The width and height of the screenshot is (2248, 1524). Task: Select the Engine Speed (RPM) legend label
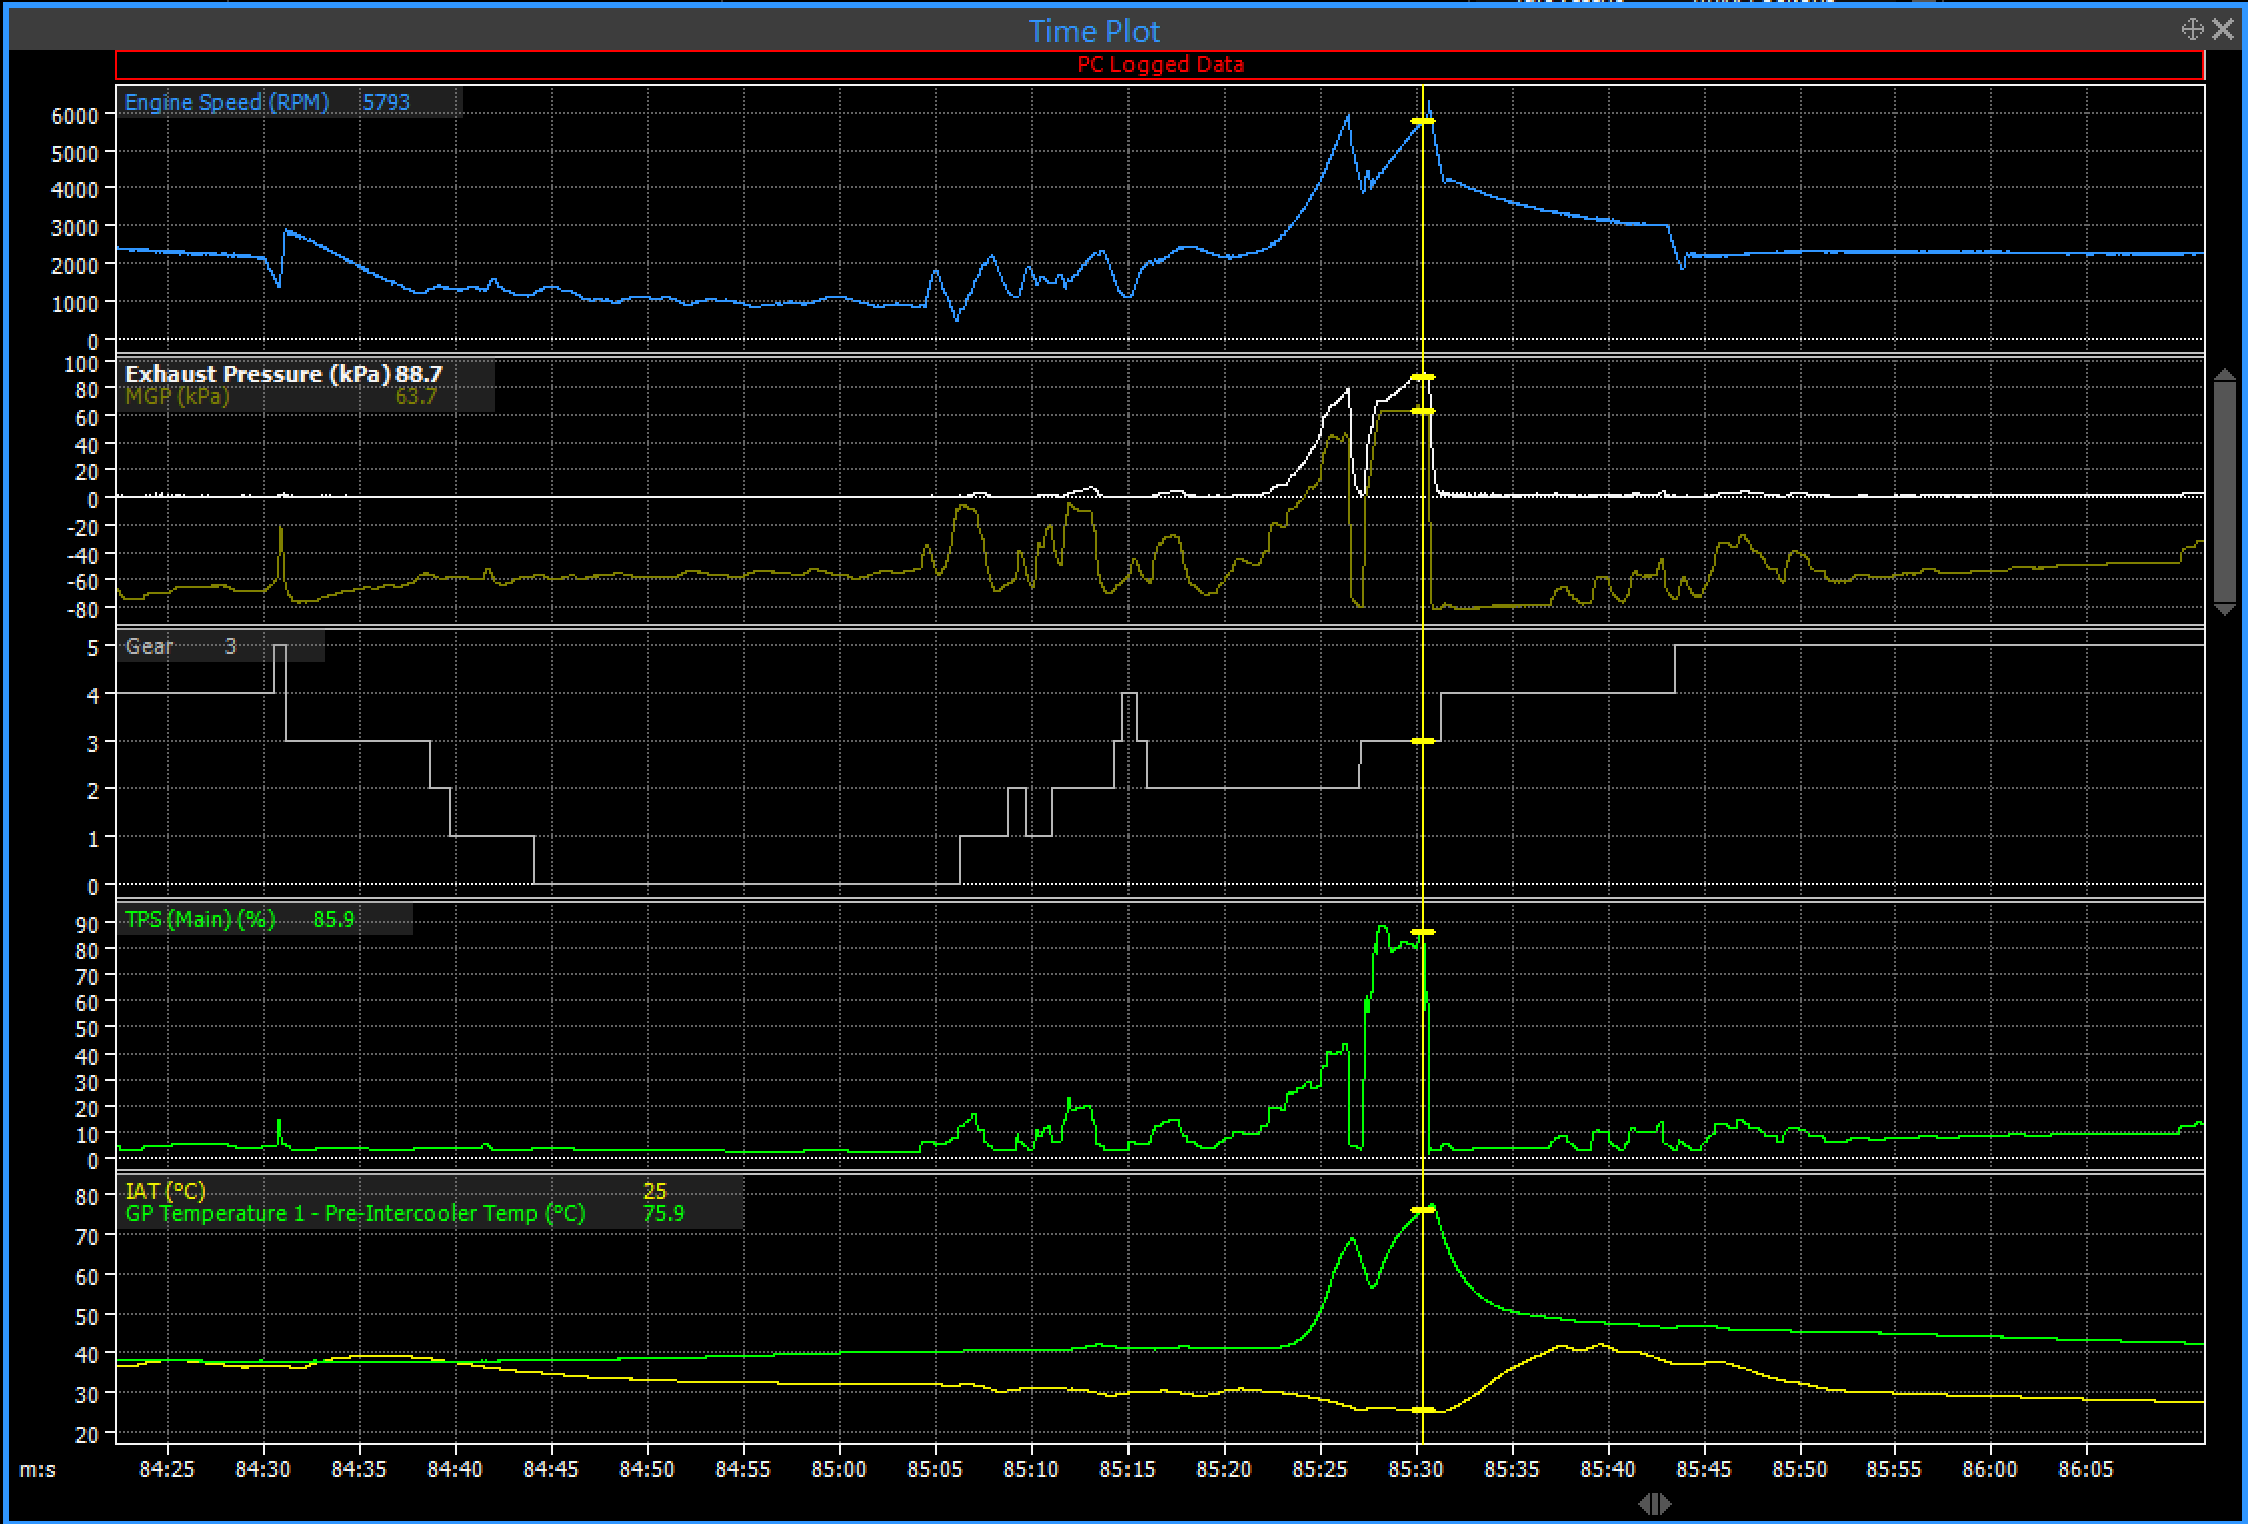click(227, 102)
